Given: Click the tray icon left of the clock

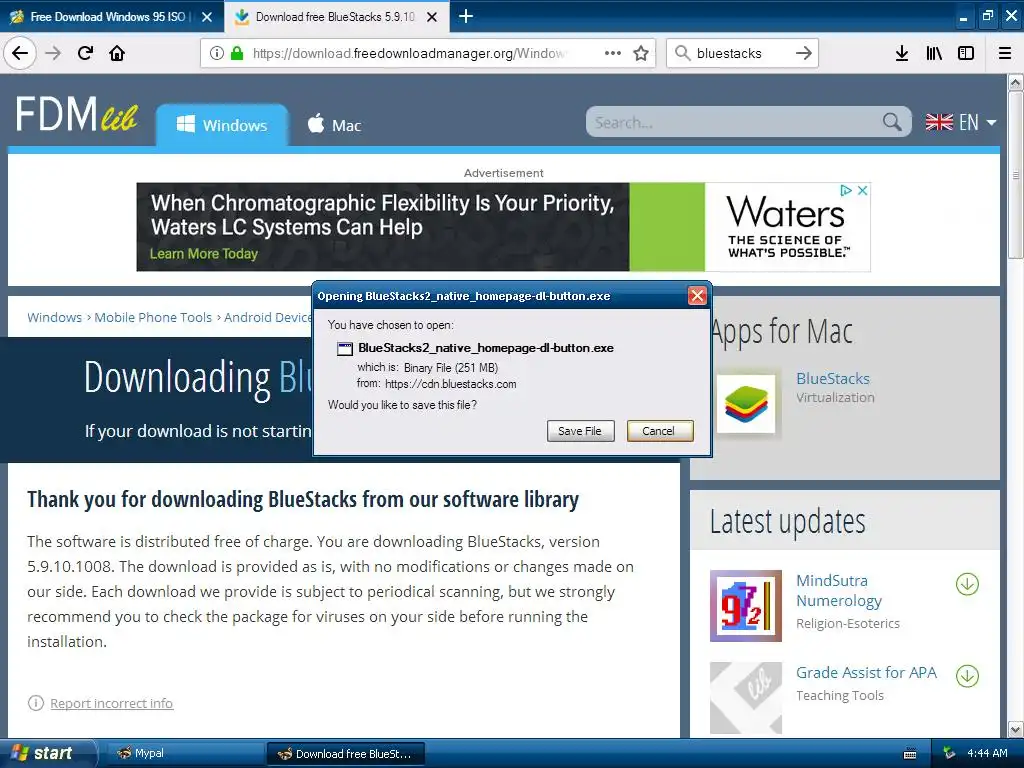Looking at the screenshot, I should [949, 753].
